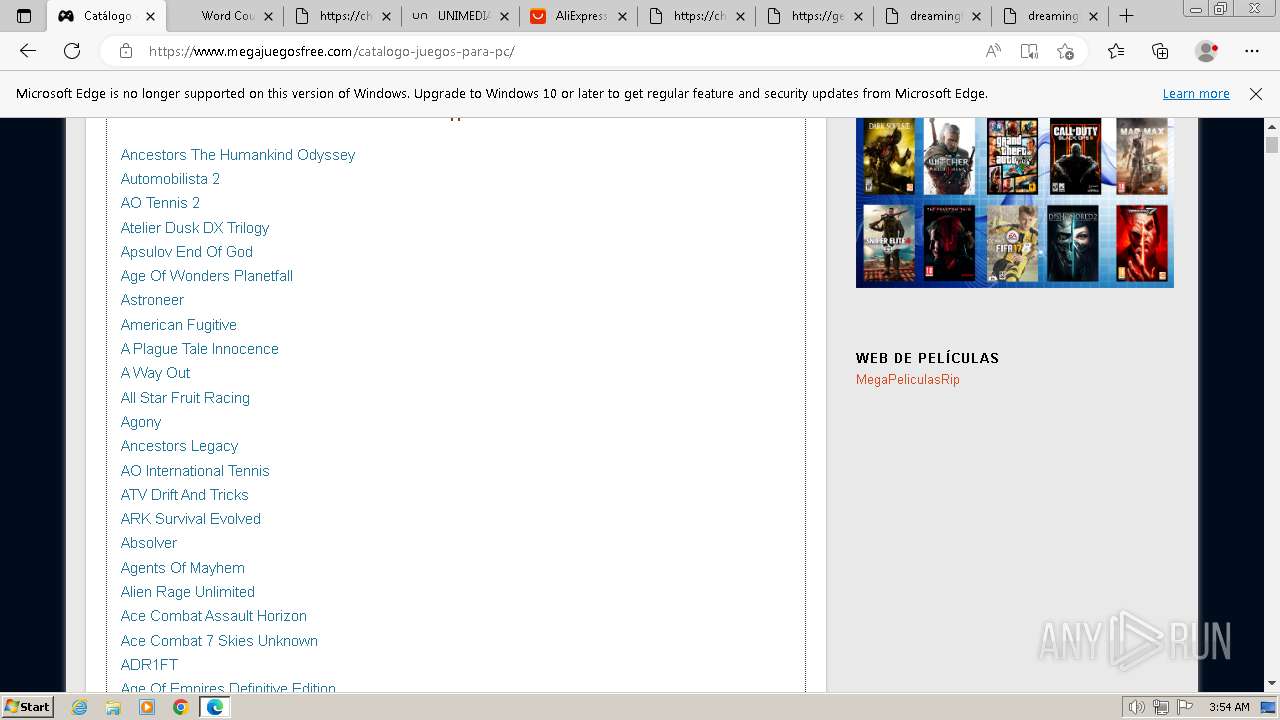Open the Collections icon

pyautogui.click(x=1160, y=51)
